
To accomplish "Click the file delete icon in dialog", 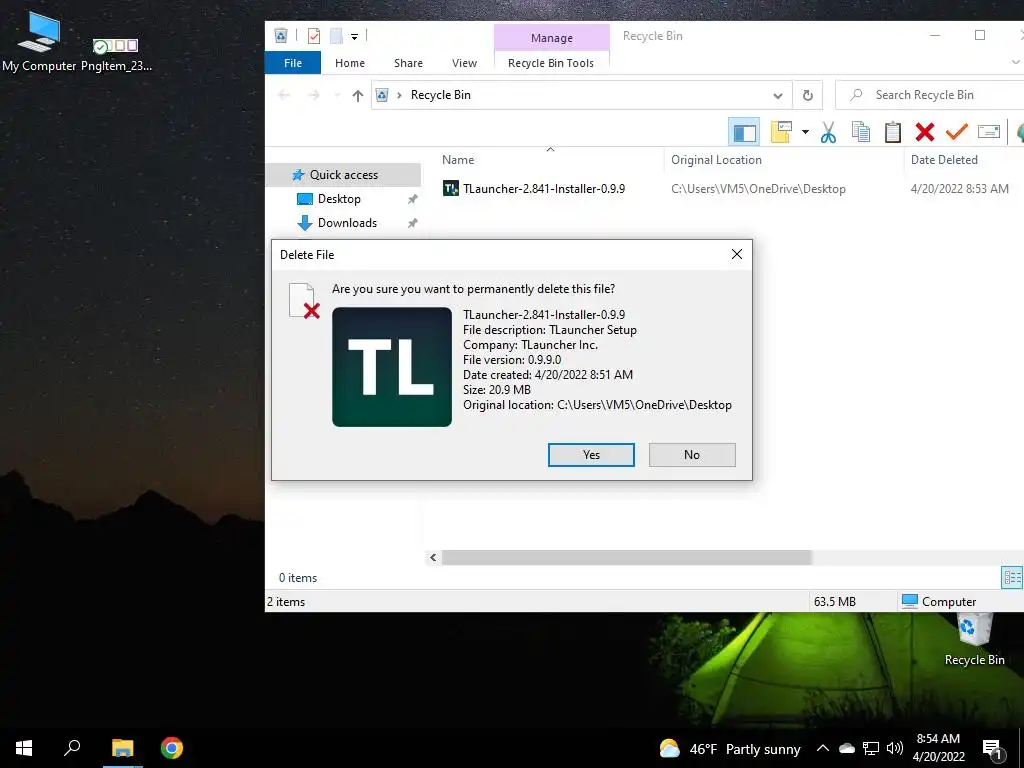I will tap(304, 301).
